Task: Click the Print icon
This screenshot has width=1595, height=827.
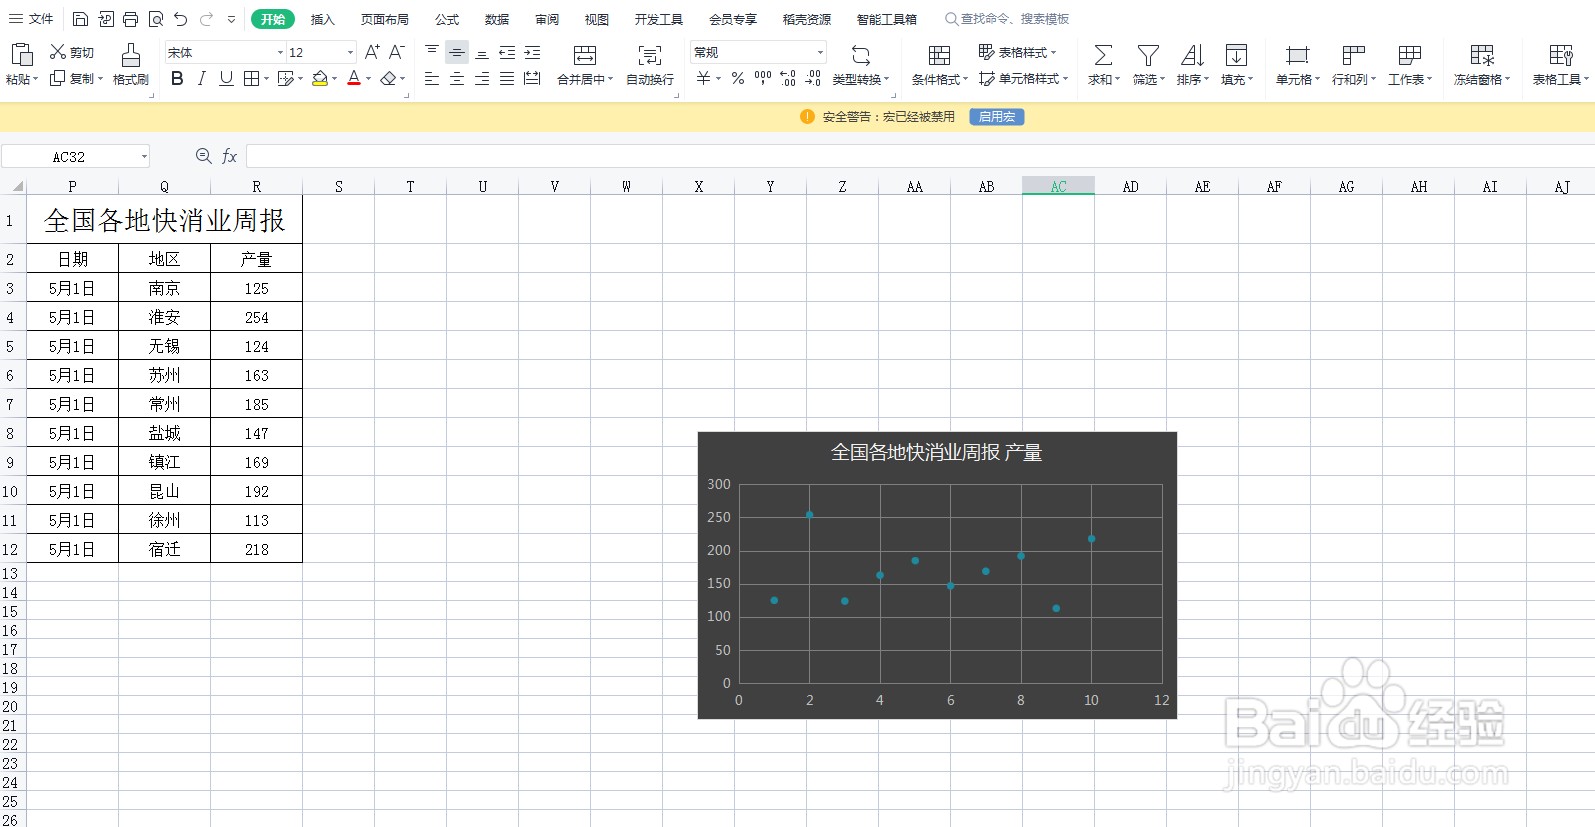Action: [131, 19]
